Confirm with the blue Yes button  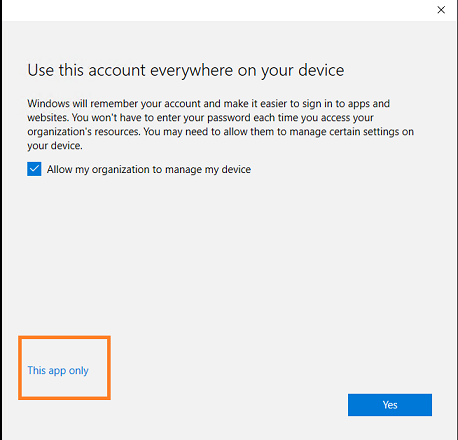click(390, 405)
